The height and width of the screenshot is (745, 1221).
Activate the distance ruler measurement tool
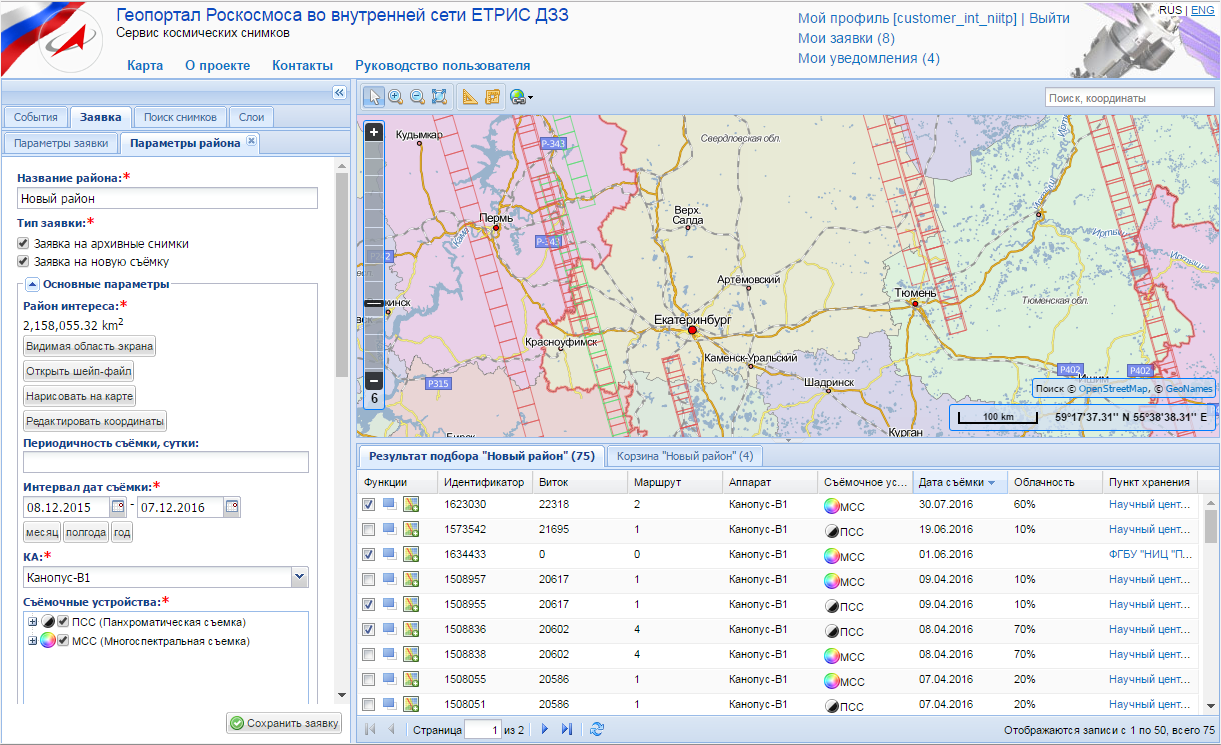(x=470, y=97)
